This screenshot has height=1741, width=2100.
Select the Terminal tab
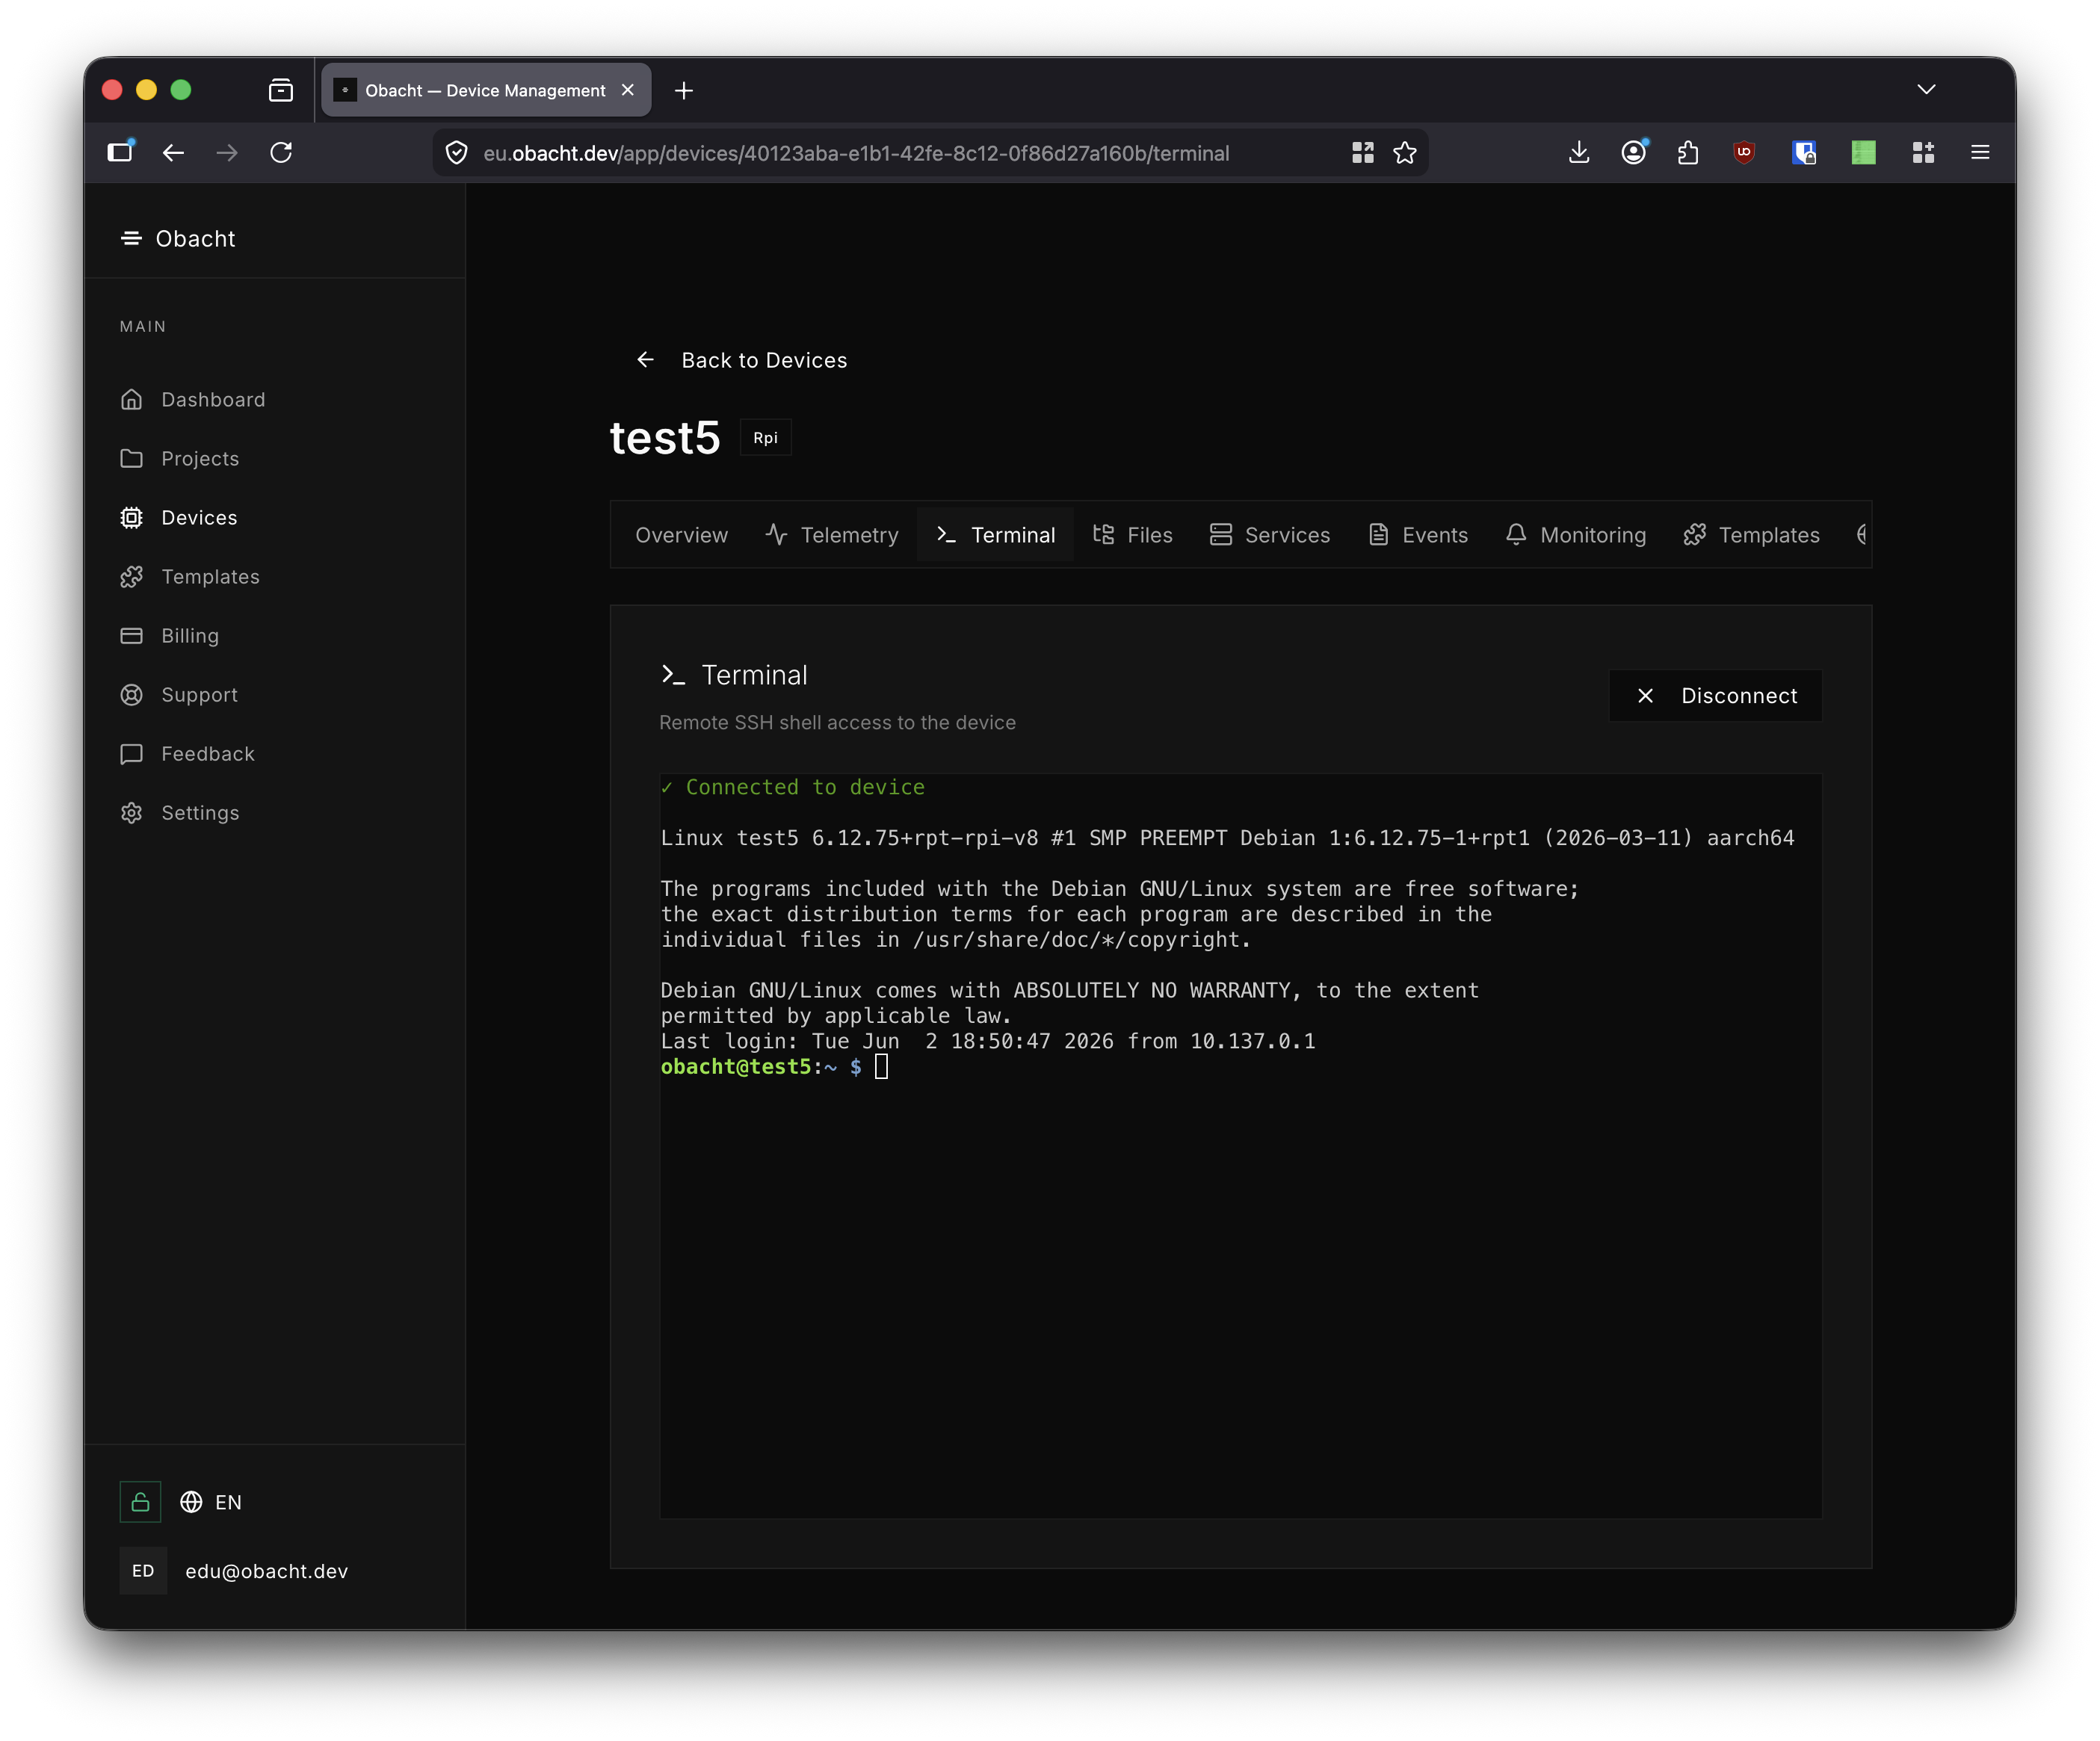coord(995,535)
